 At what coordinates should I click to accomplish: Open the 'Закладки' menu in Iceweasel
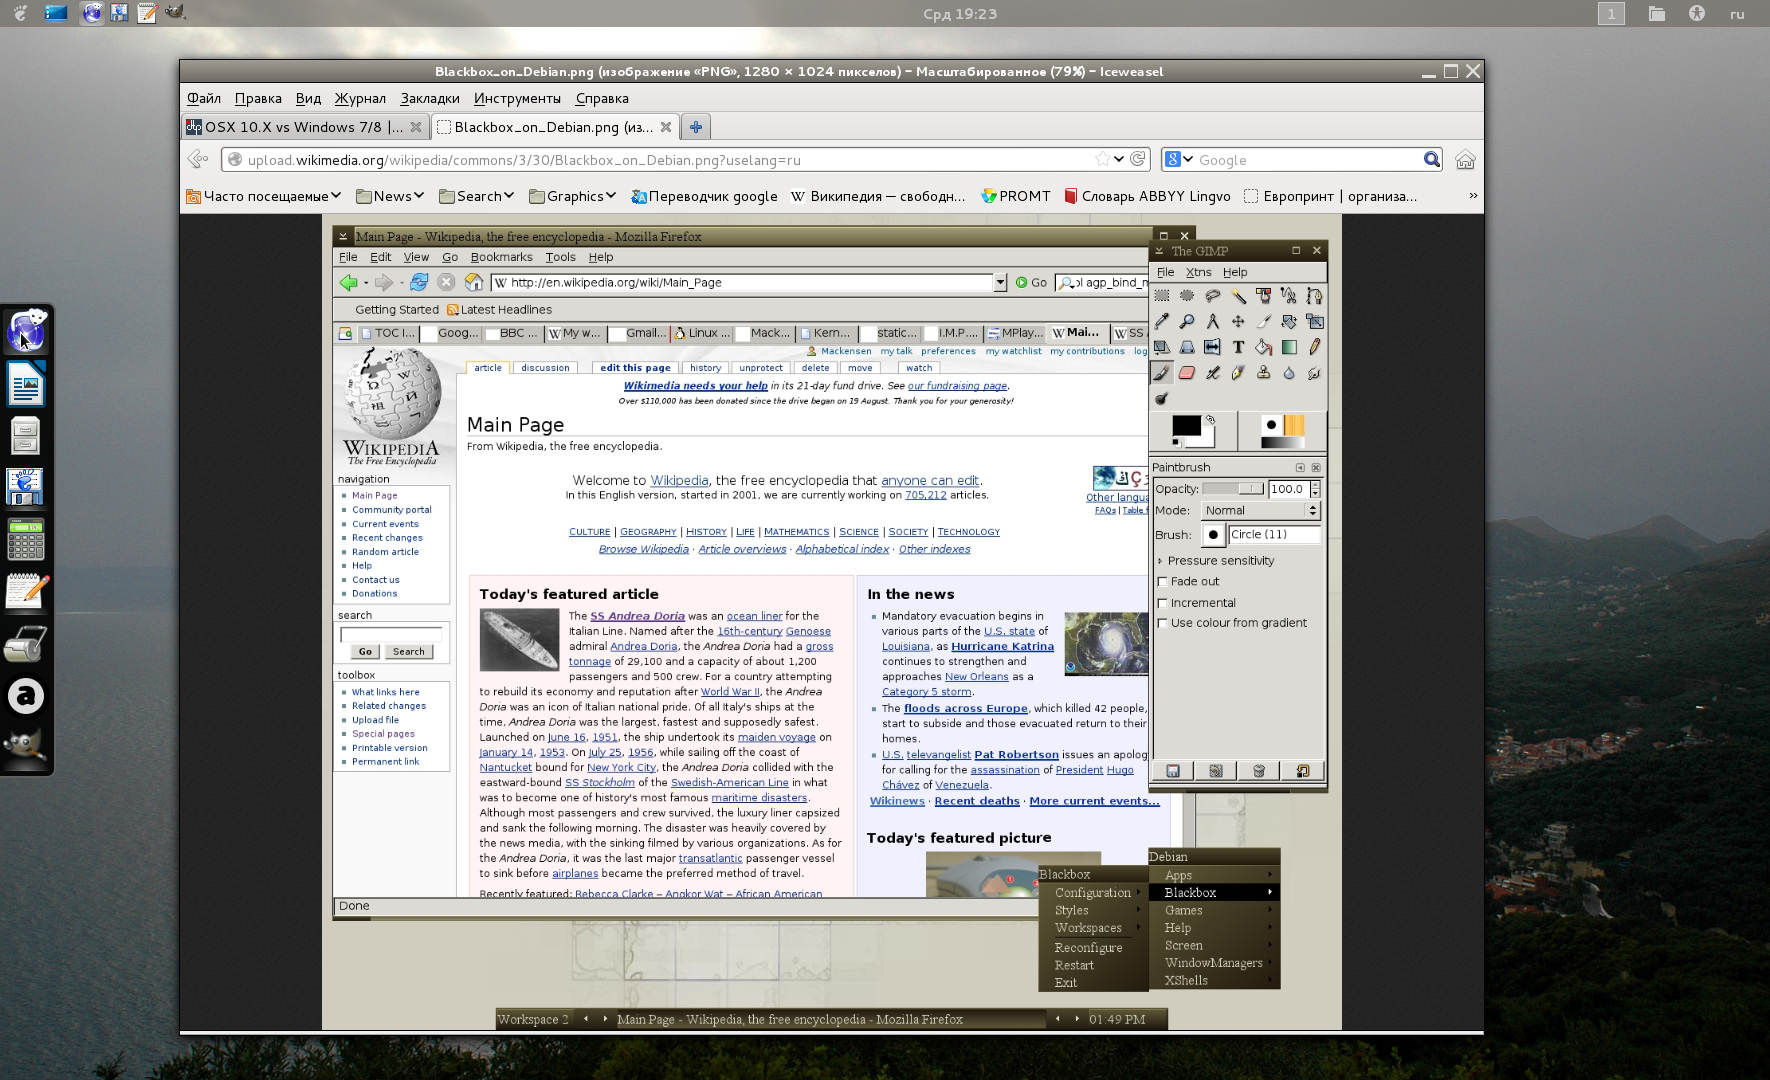pos(430,98)
